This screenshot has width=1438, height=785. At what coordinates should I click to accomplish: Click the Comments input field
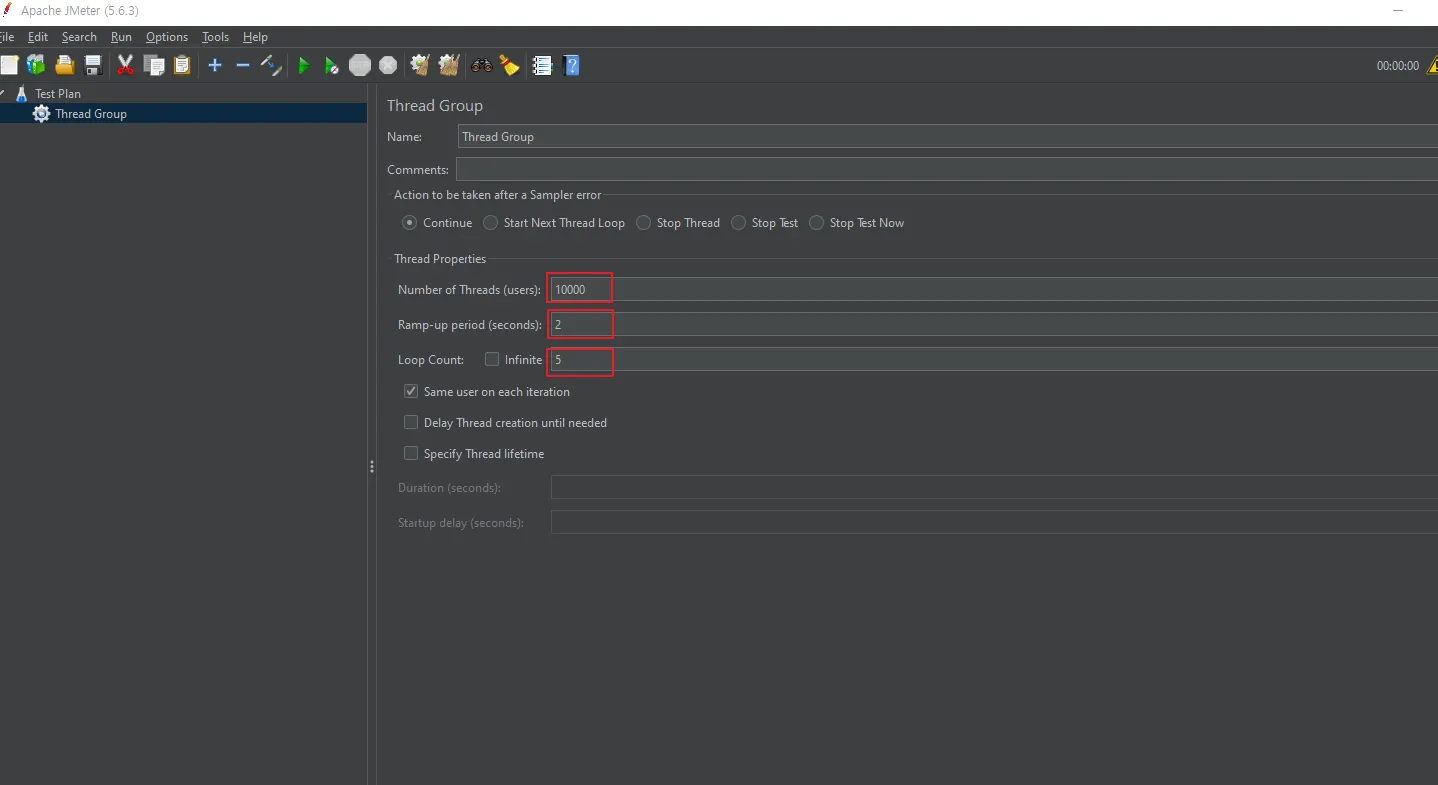(x=946, y=170)
